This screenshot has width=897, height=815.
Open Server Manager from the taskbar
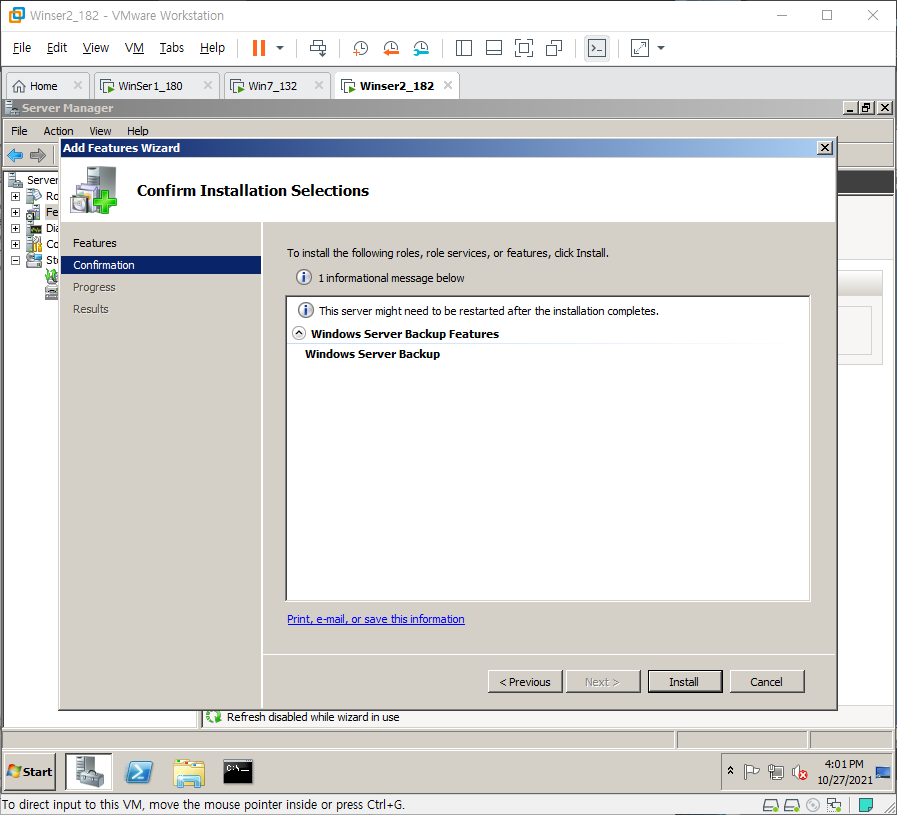coord(89,772)
